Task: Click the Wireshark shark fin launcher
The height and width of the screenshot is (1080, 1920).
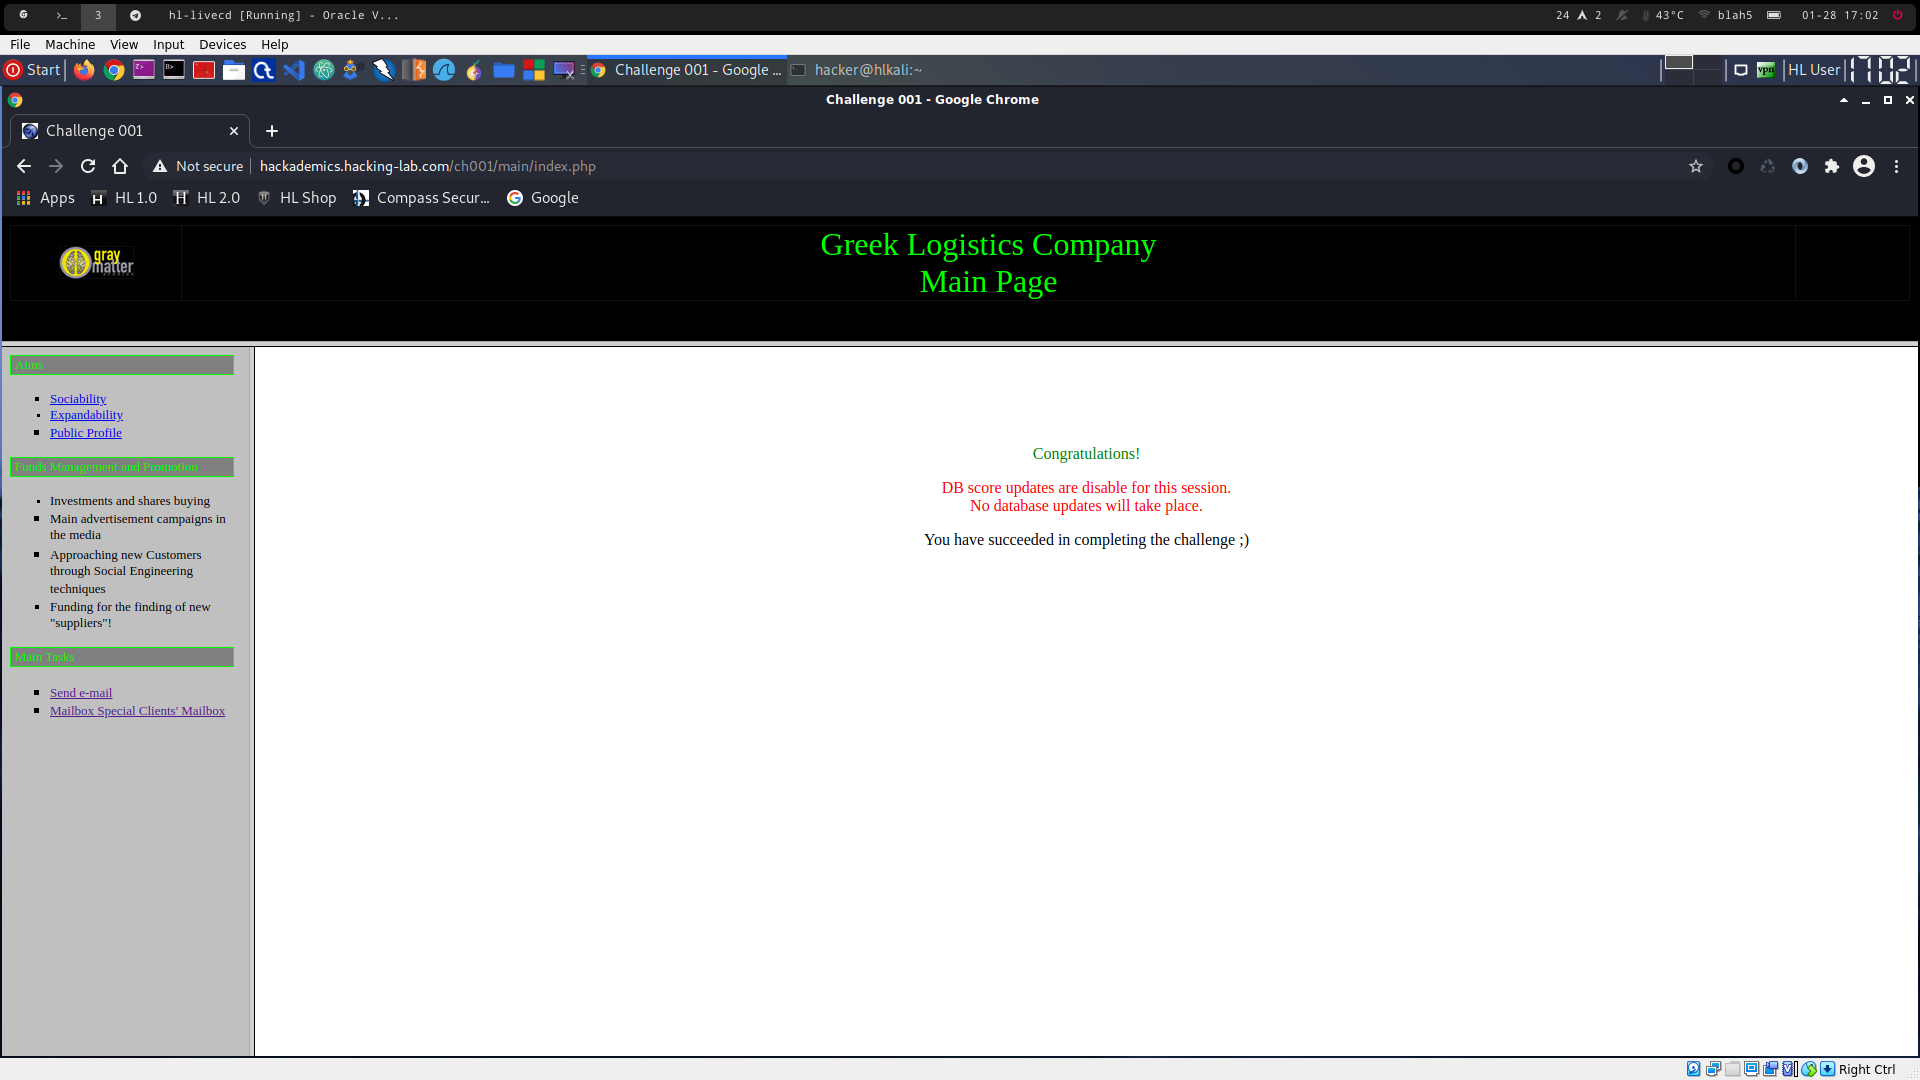Action: click(444, 70)
